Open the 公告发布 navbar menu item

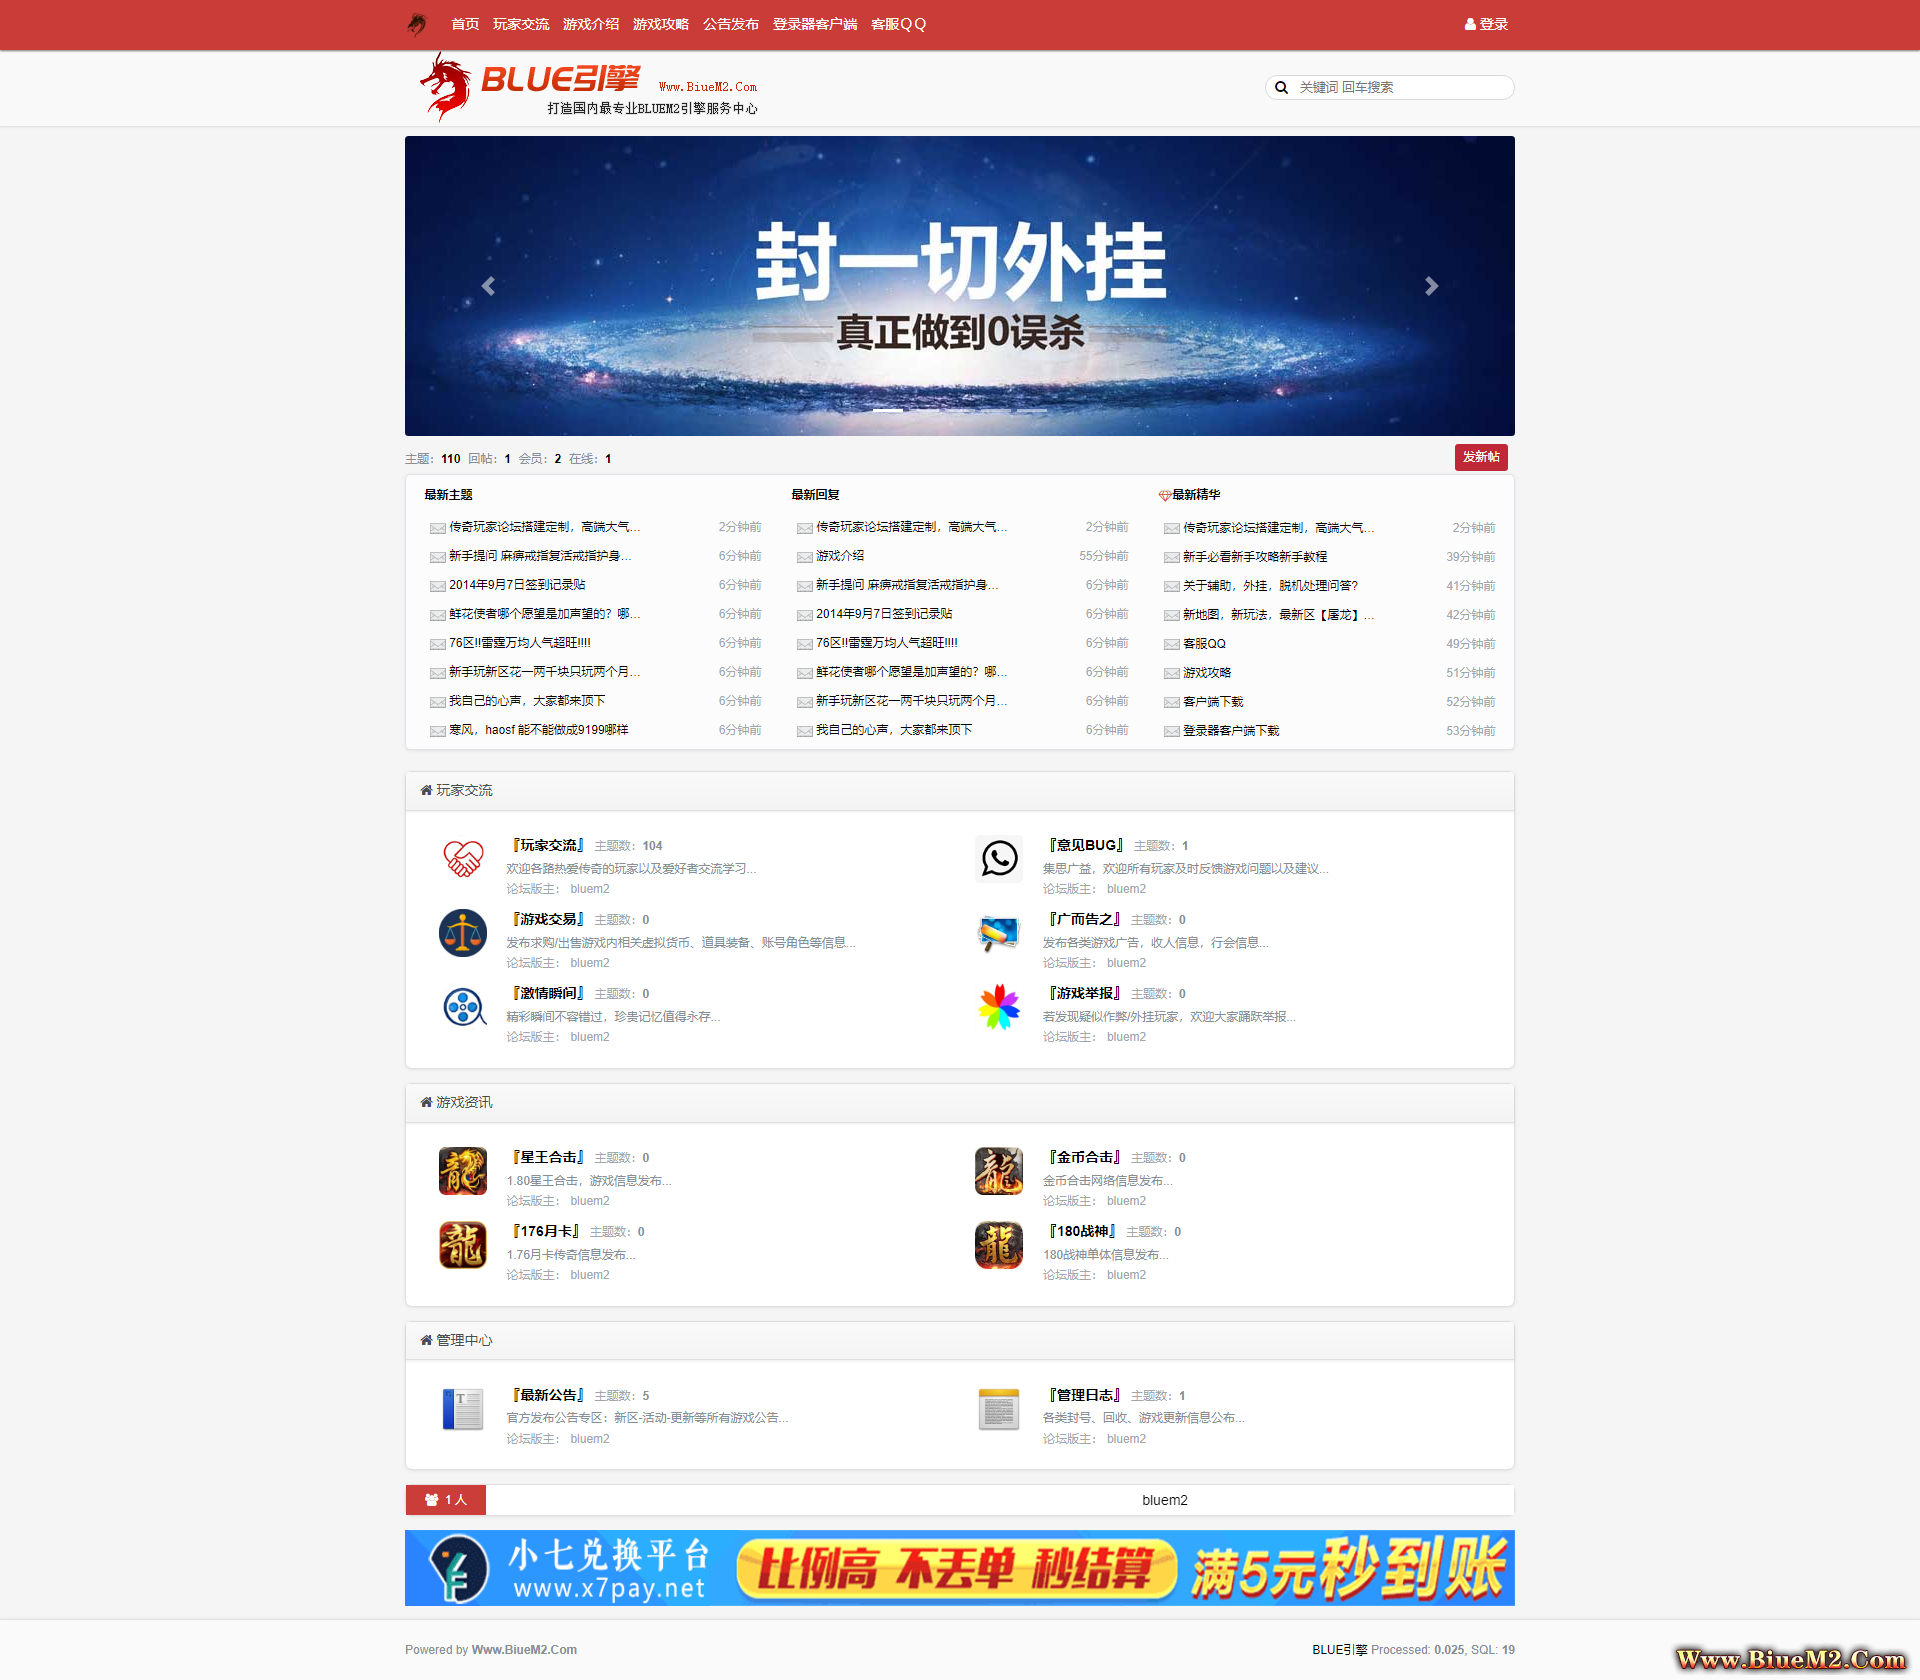tap(731, 24)
